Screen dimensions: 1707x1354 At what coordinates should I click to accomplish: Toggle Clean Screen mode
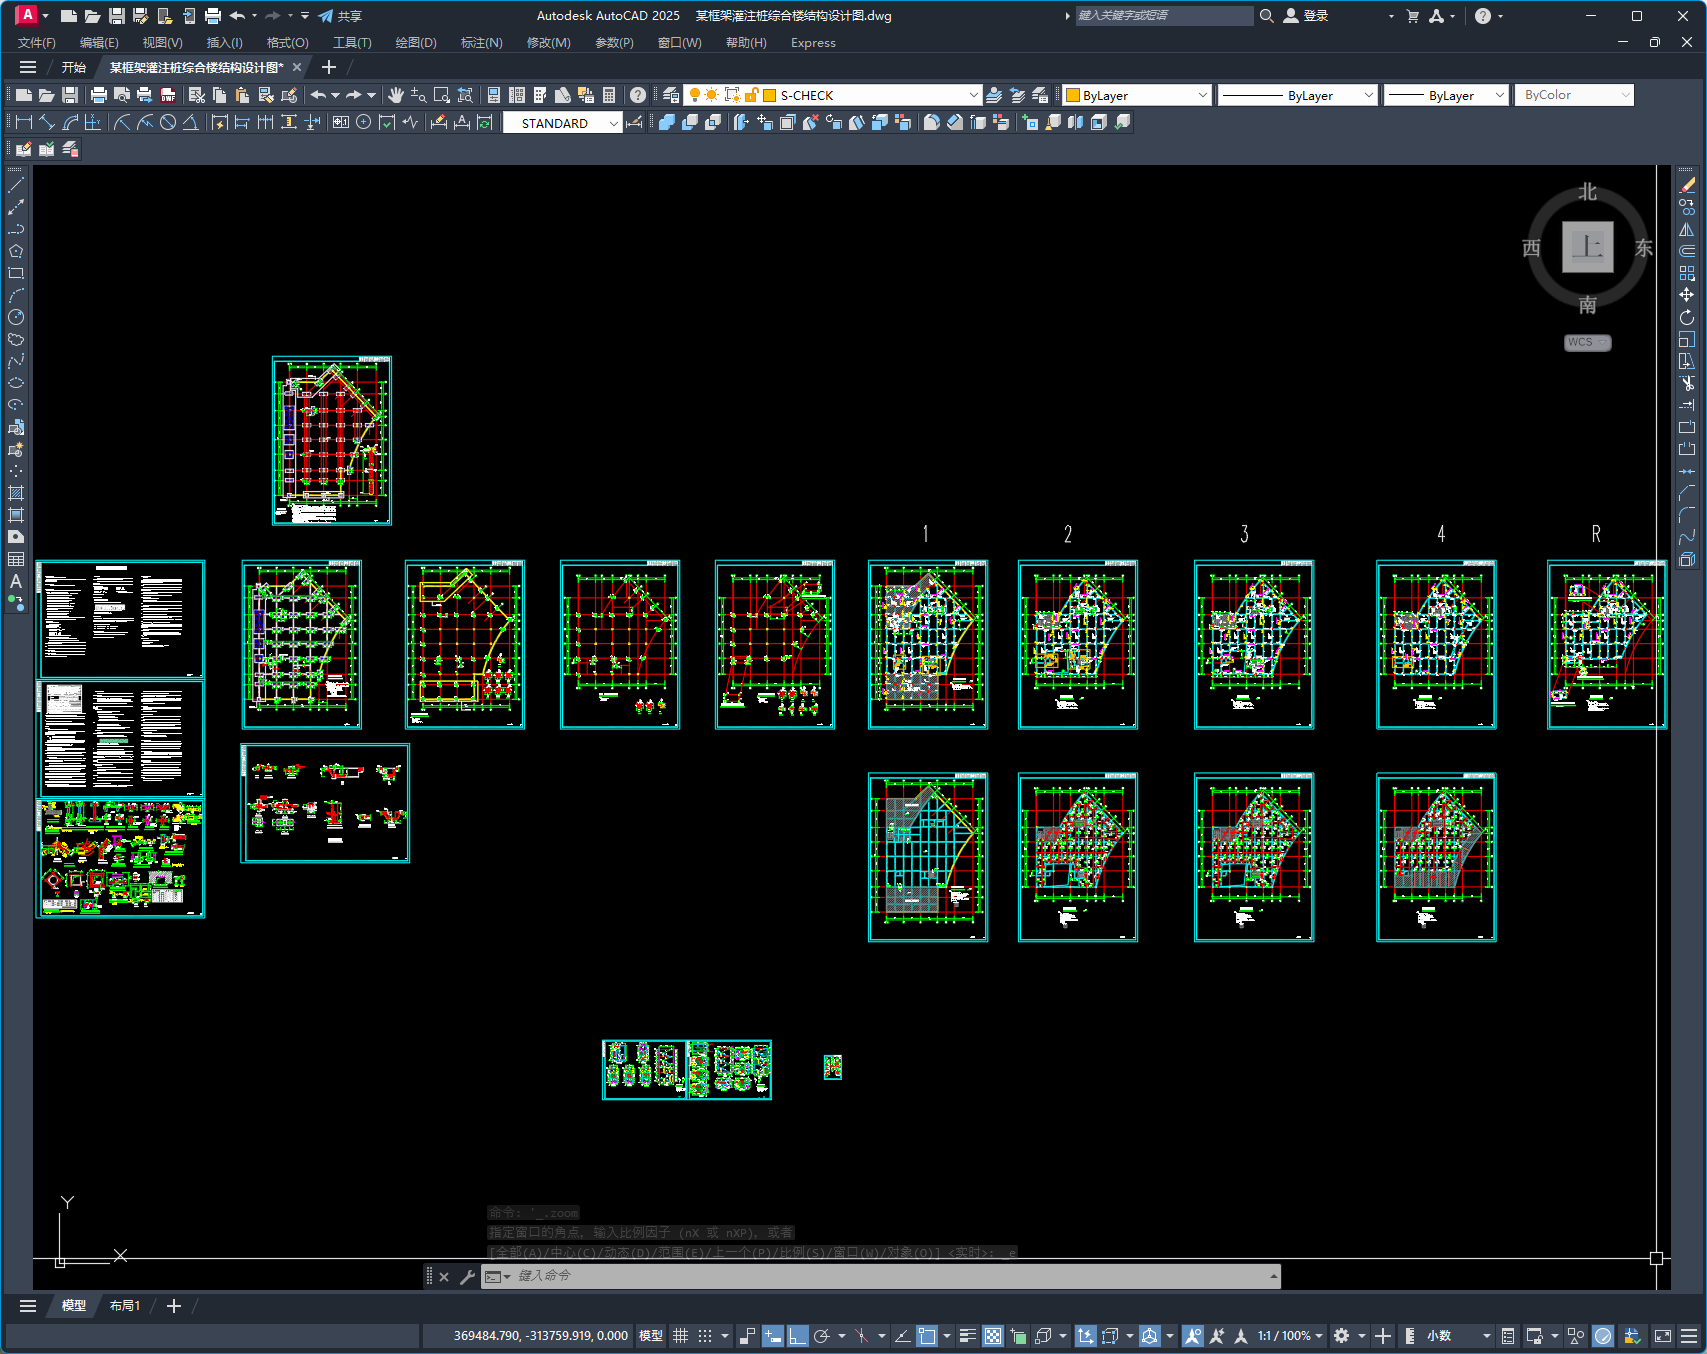1663,1336
